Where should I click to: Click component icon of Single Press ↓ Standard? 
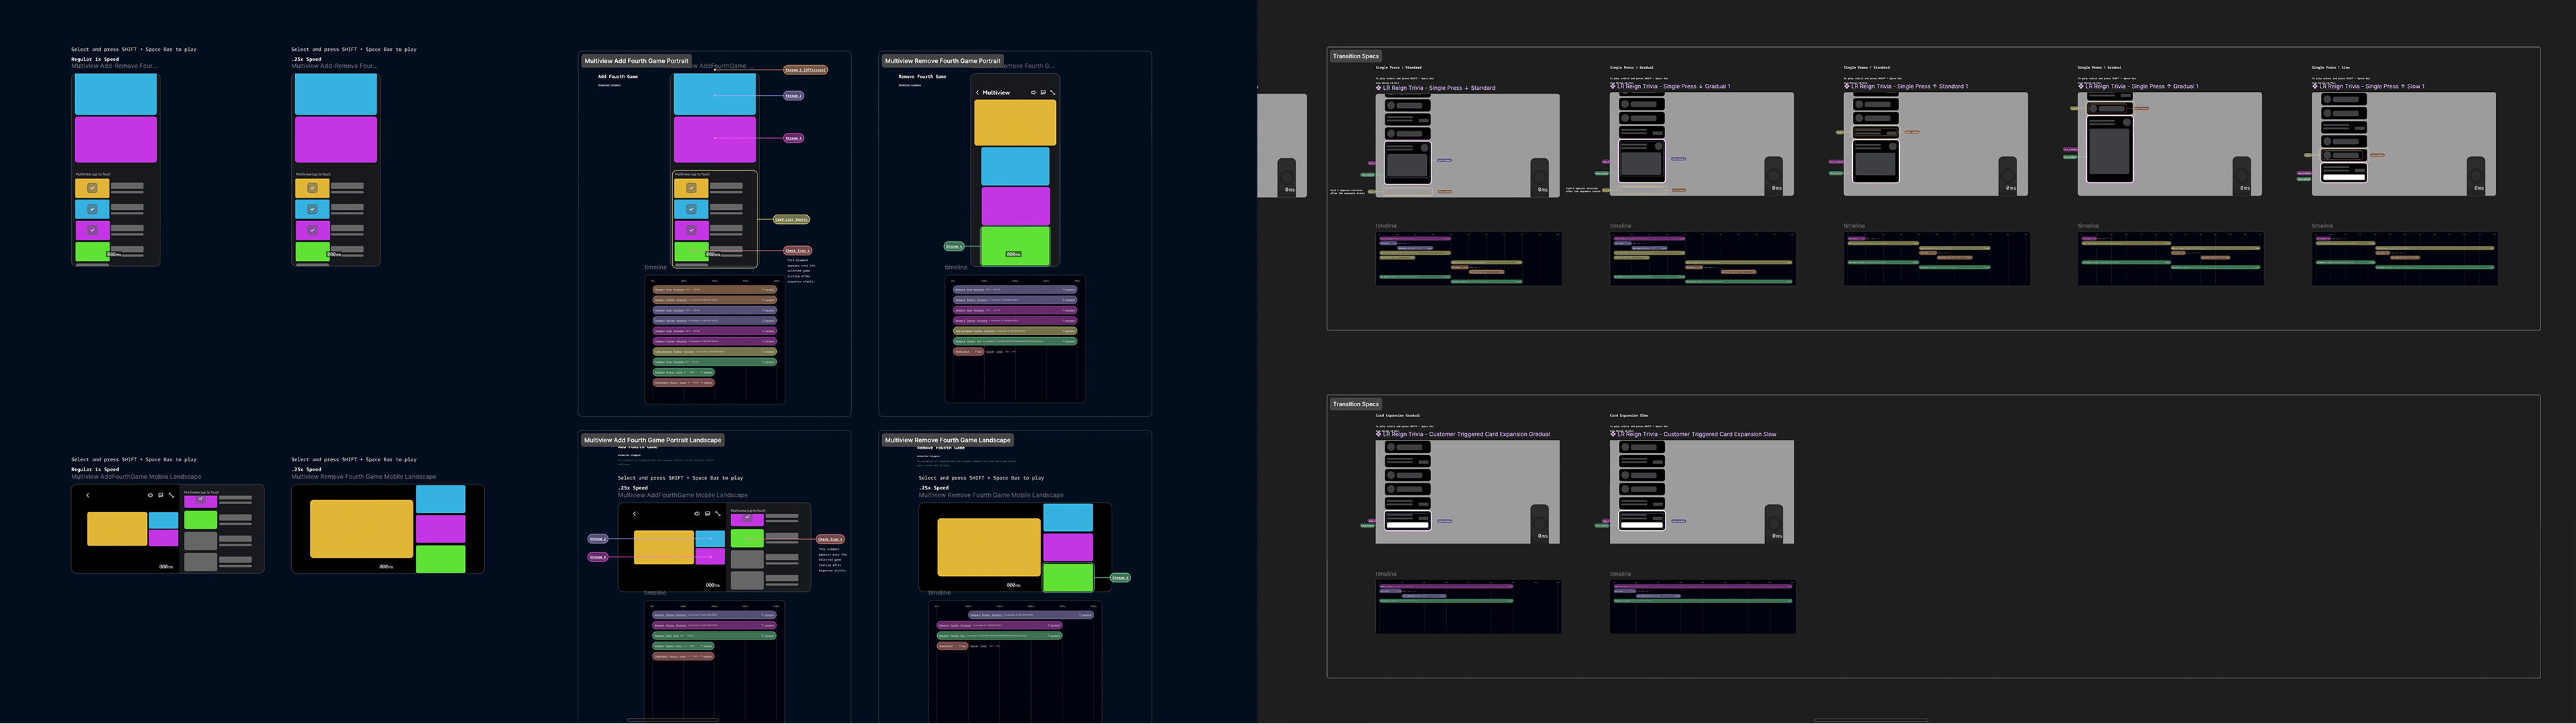point(1378,88)
